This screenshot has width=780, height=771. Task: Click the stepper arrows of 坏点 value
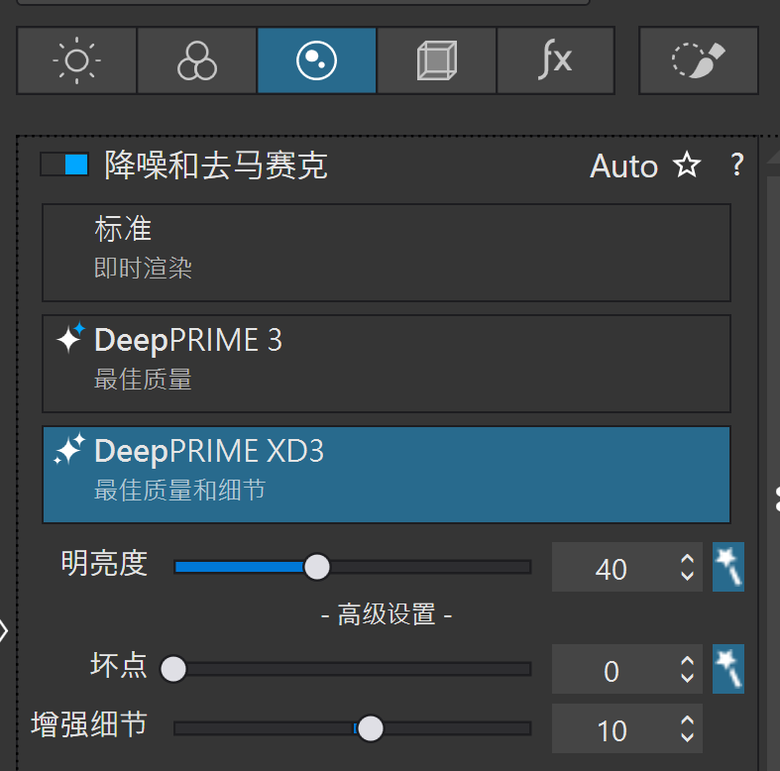point(687,669)
